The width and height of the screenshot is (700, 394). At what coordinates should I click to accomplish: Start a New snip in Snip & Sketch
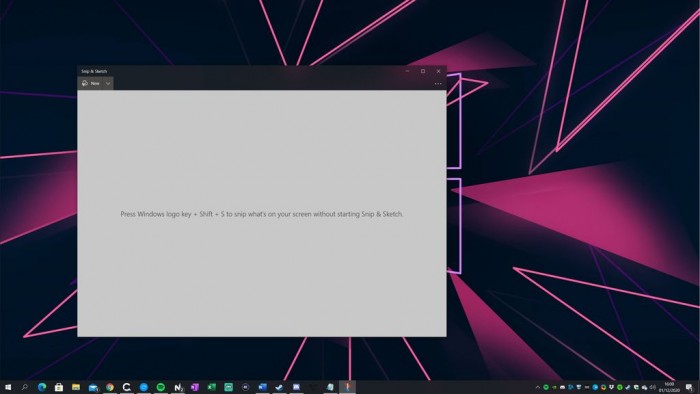point(91,83)
